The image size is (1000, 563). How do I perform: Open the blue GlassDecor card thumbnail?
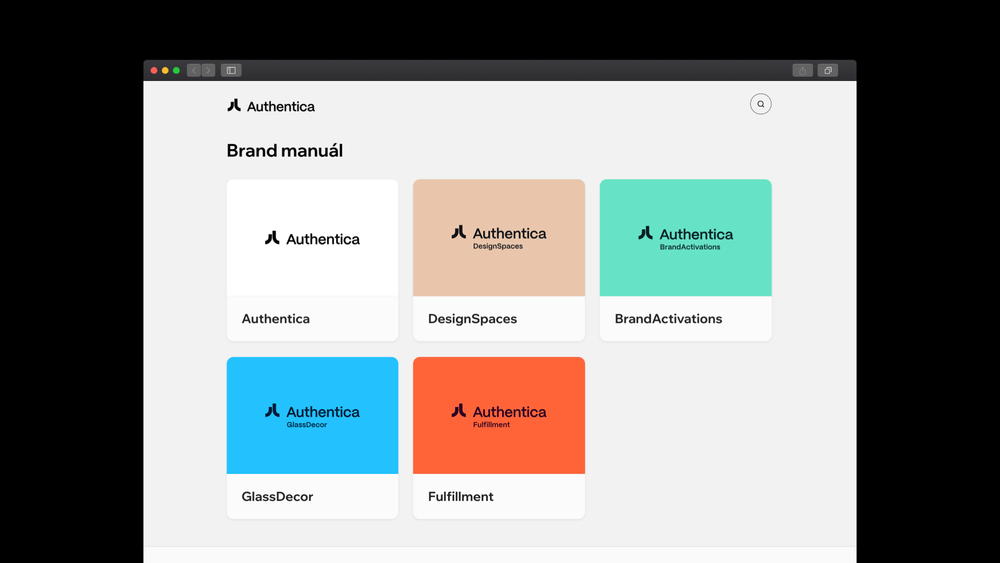(x=312, y=415)
